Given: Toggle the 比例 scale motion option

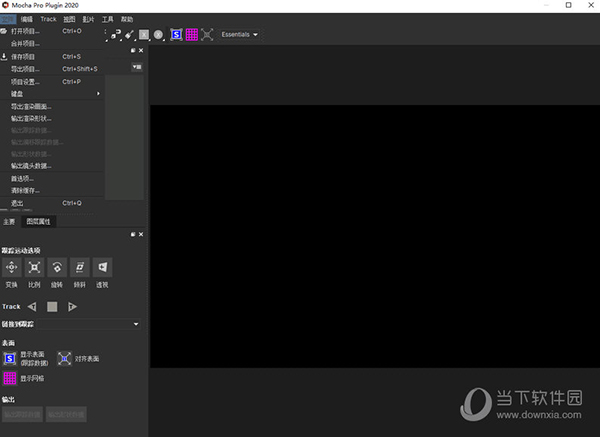Looking at the screenshot, I should (34, 267).
